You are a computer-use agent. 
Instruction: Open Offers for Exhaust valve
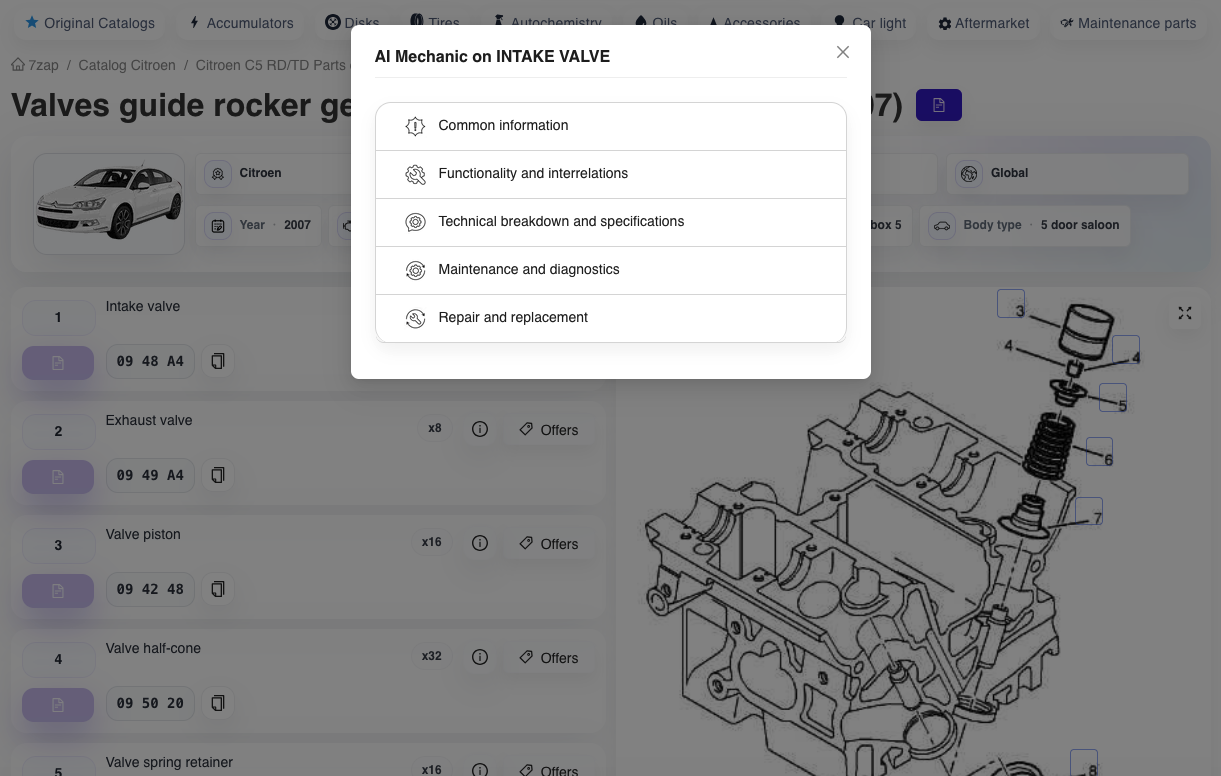tap(549, 430)
